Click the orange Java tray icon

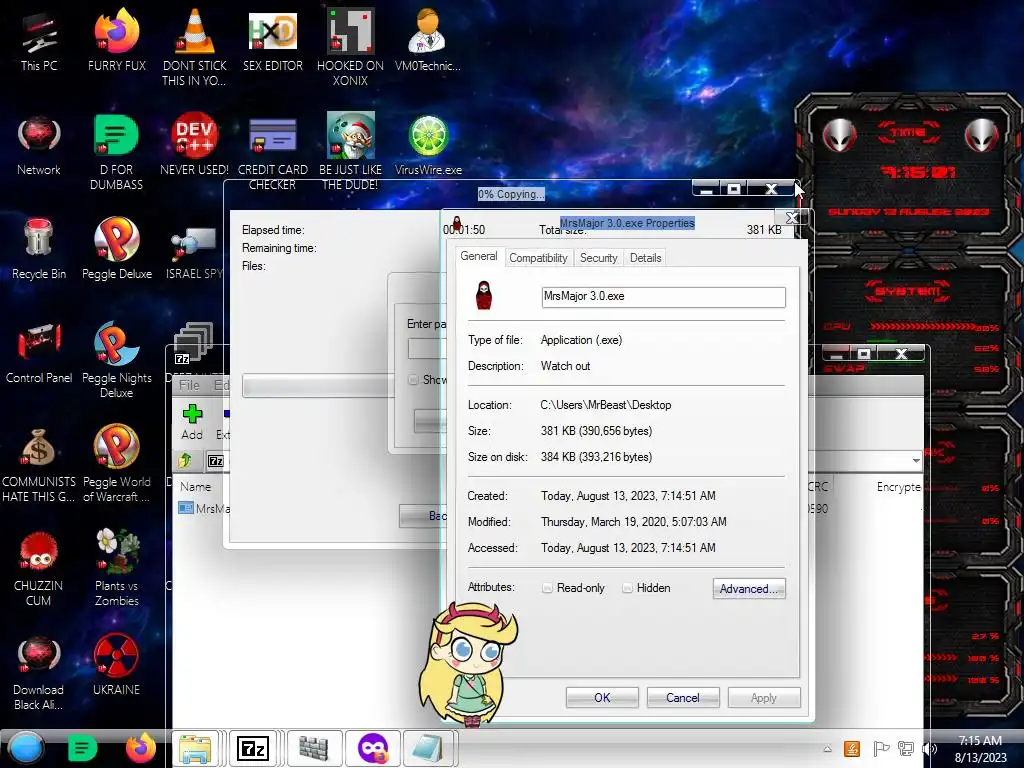click(852, 749)
